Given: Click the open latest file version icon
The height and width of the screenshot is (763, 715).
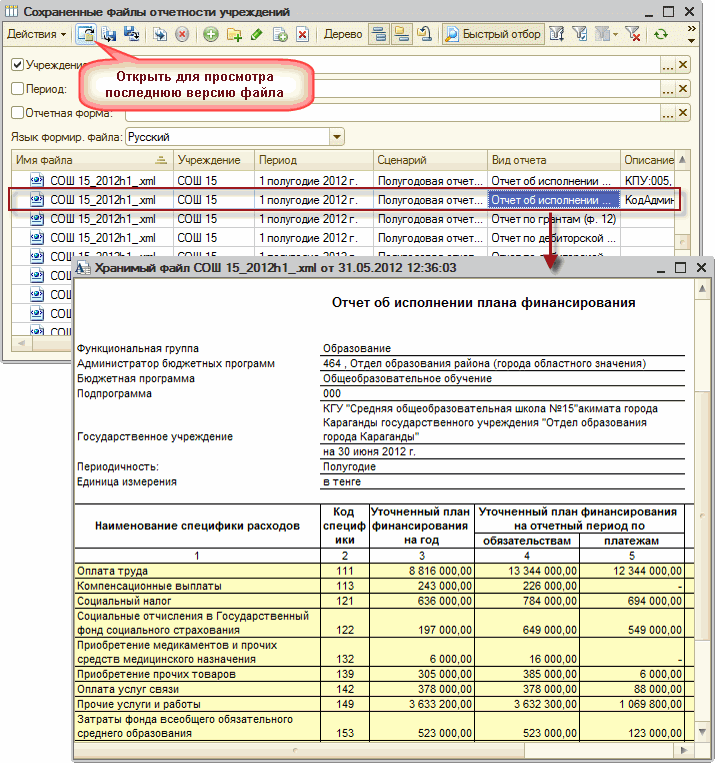Looking at the screenshot, I should tap(87, 34).
